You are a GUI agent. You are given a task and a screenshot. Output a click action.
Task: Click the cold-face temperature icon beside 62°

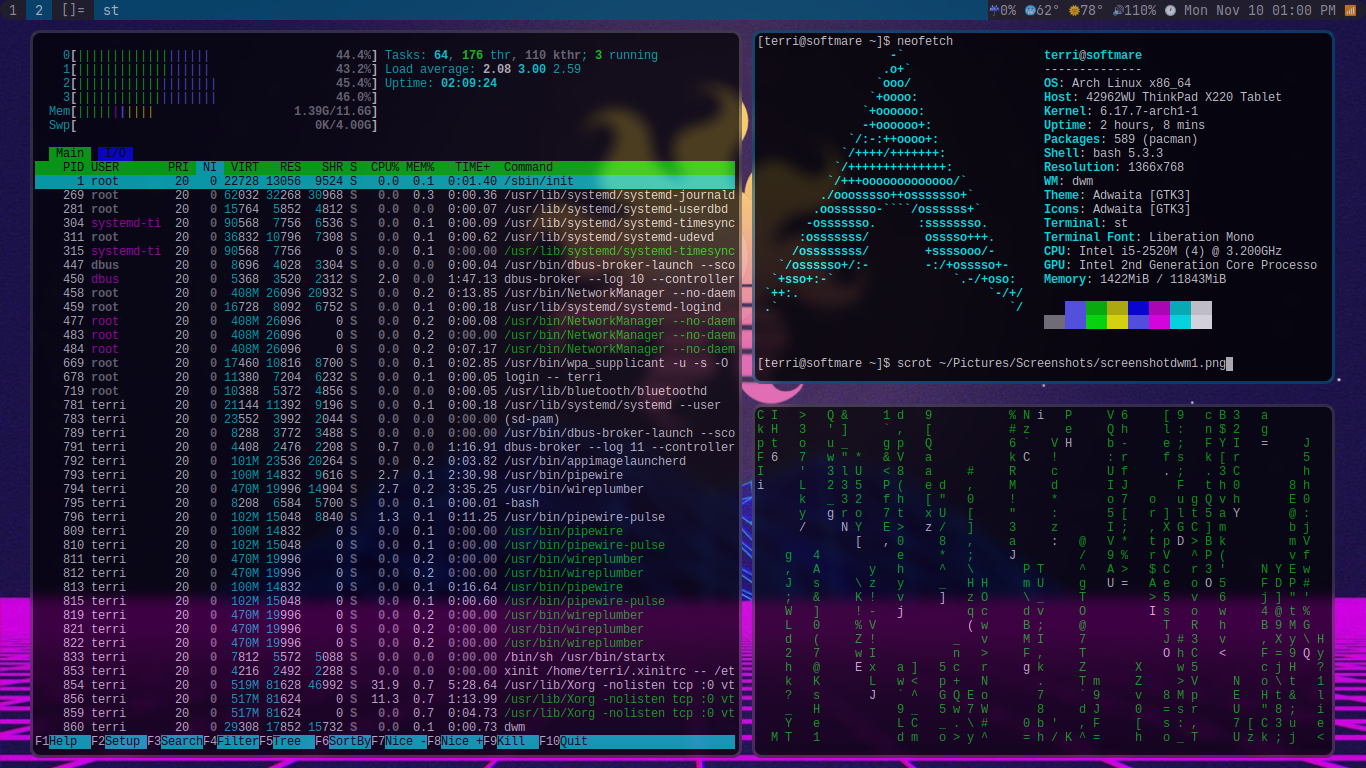[1030, 10]
